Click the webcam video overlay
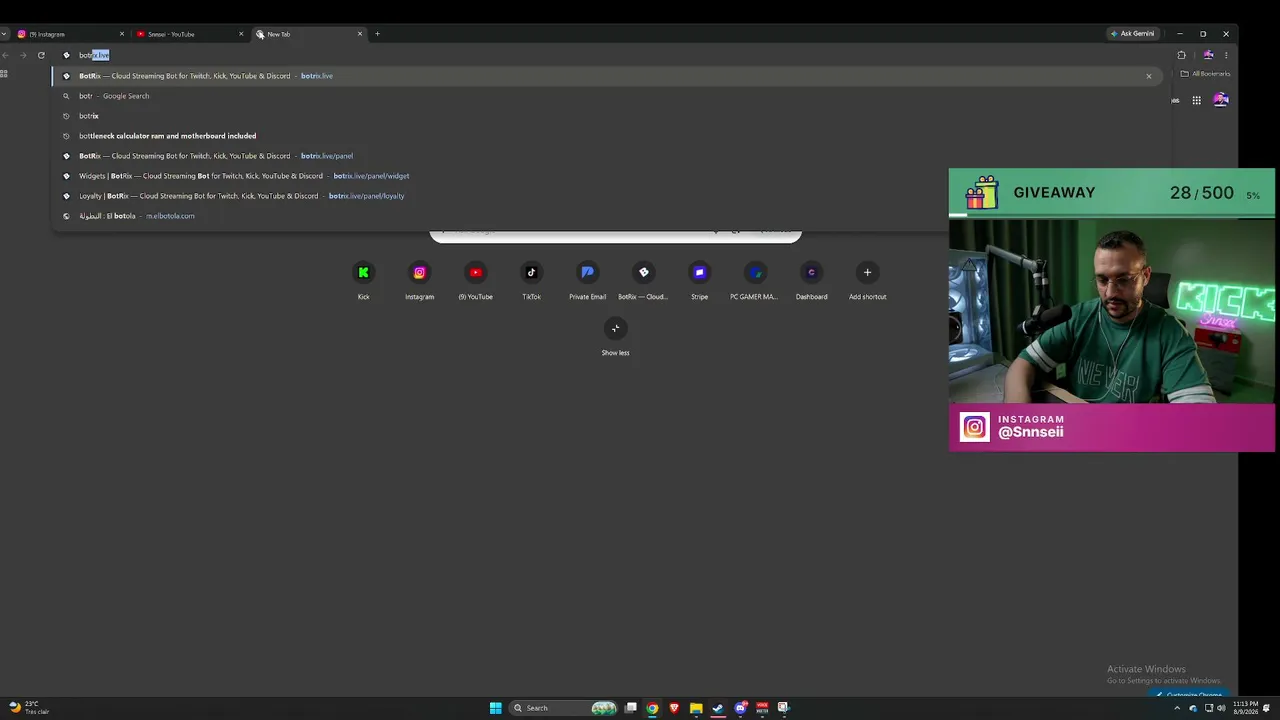Screen dimensions: 1280x720 (1112, 311)
